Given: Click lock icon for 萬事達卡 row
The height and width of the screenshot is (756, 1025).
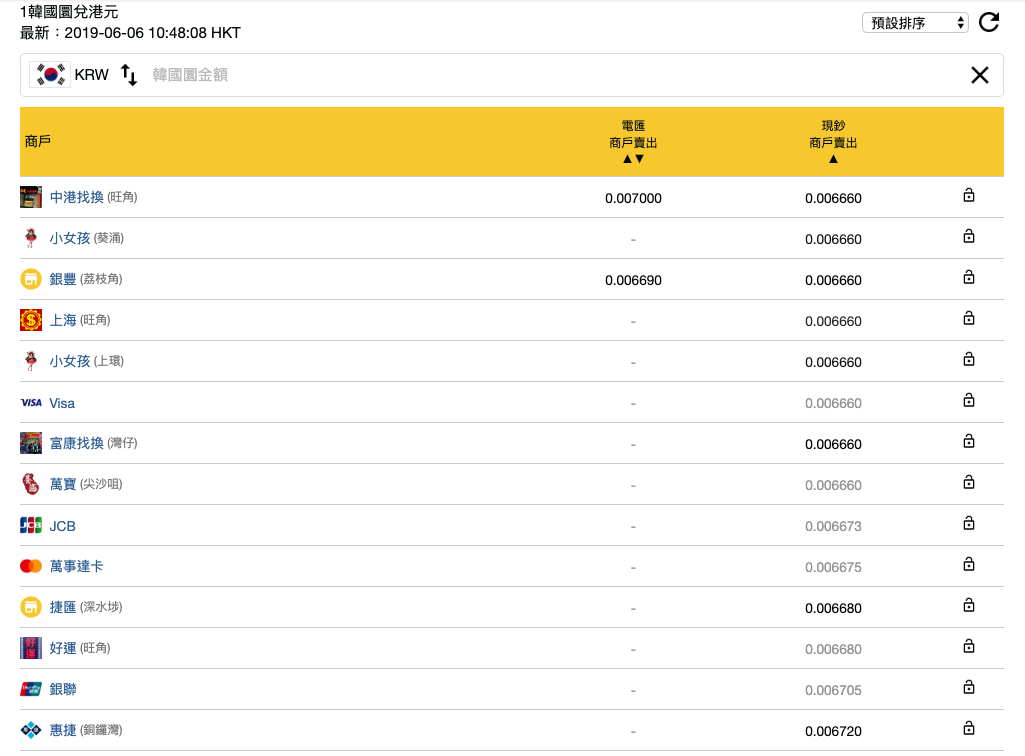Looking at the screenshot, I should 969,564.
